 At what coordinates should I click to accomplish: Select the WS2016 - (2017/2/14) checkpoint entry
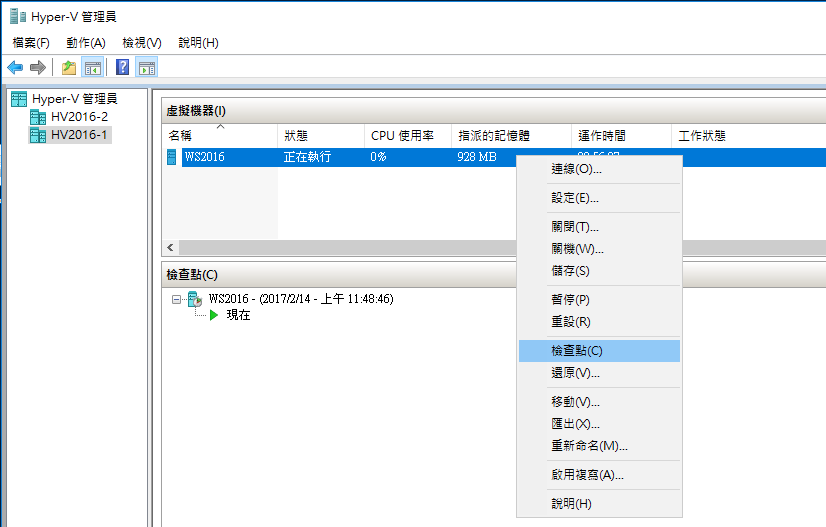point(301,299)
